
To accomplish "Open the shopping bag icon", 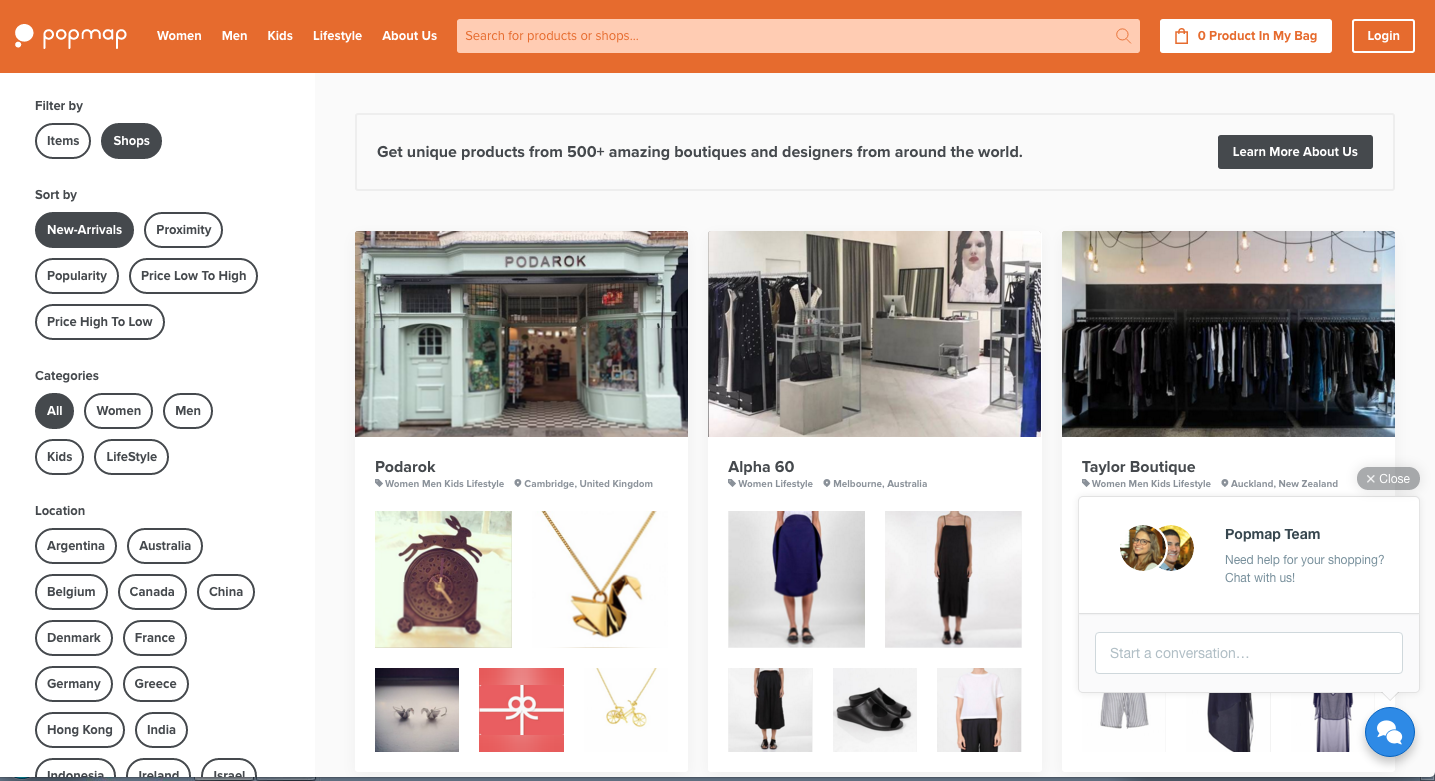I will pyautogui.click(x=1180, y=35).
